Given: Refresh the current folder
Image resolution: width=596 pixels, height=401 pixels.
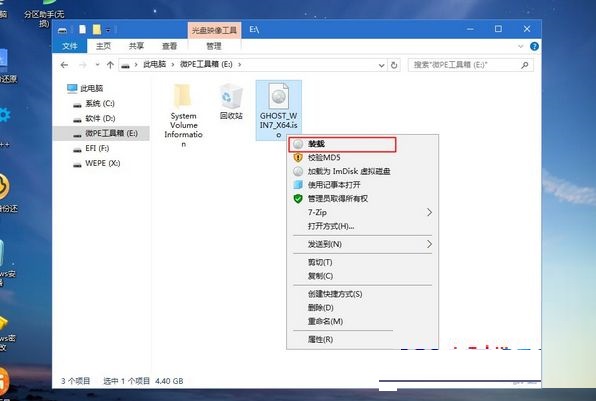Looking at the screenshot, I should pos(394,65).
